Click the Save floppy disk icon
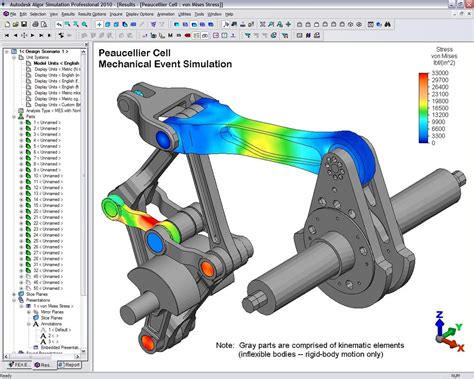Screen dimensions: 474x379 [24, 24]
